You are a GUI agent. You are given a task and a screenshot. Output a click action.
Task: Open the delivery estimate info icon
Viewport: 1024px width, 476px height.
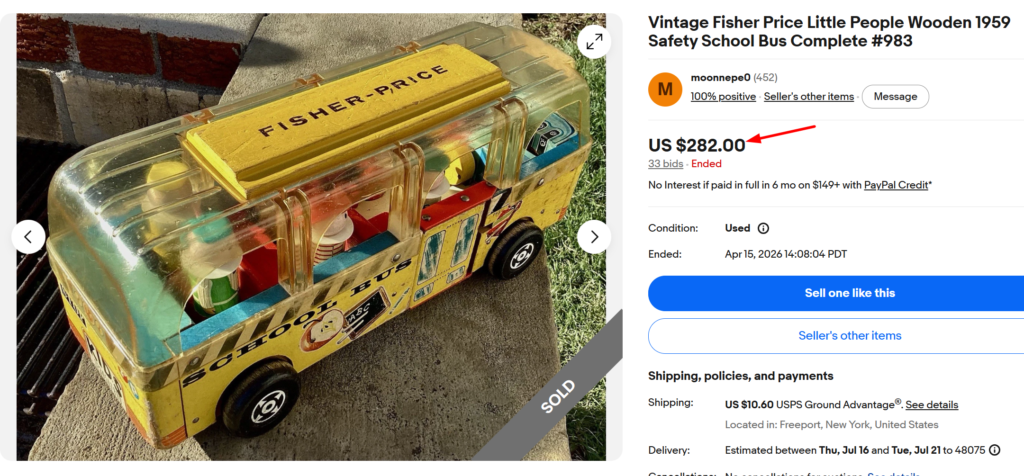pyautogui.click(x=995, y=450)
